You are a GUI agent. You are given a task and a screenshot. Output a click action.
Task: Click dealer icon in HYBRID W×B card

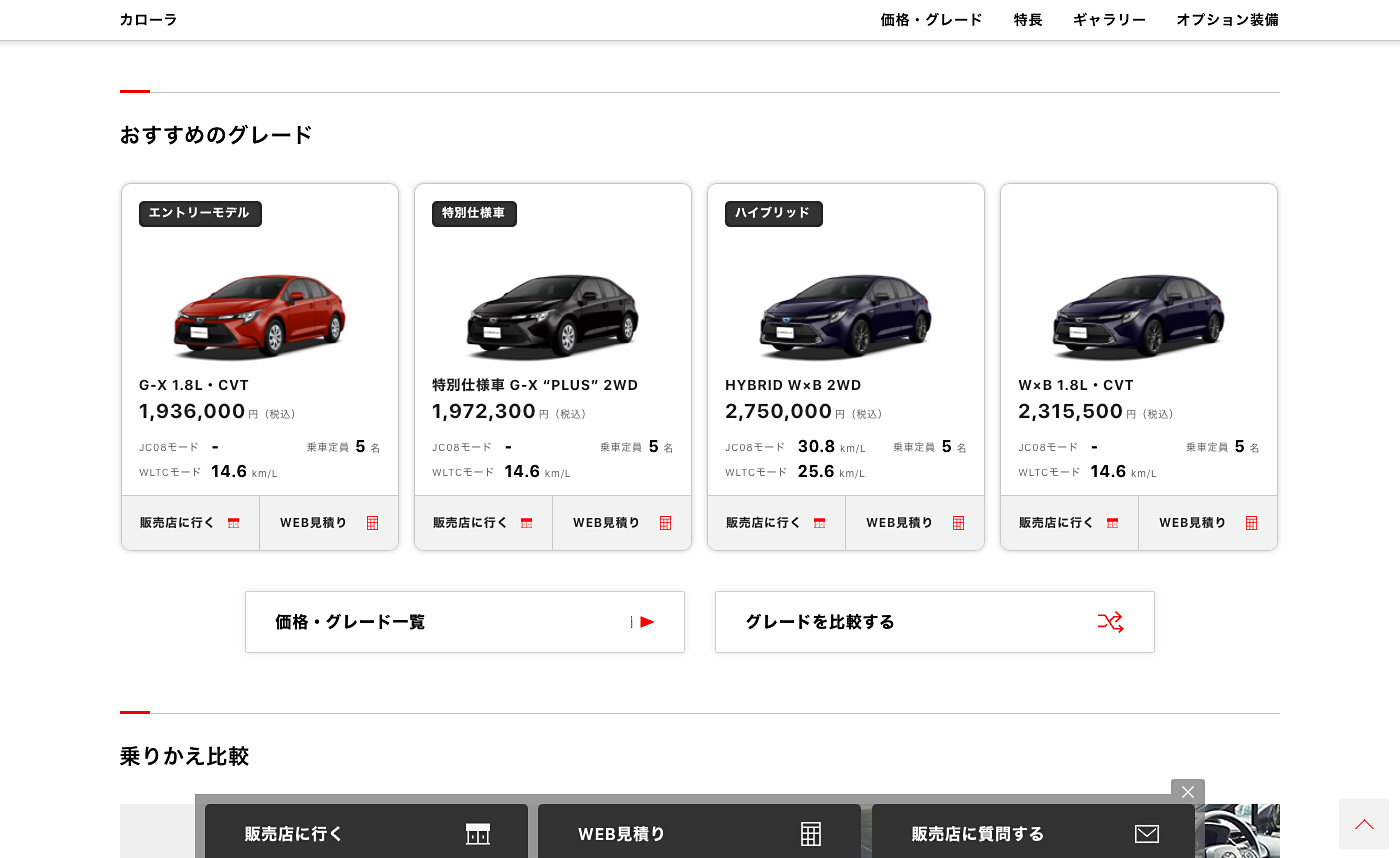tap(820, 523)
